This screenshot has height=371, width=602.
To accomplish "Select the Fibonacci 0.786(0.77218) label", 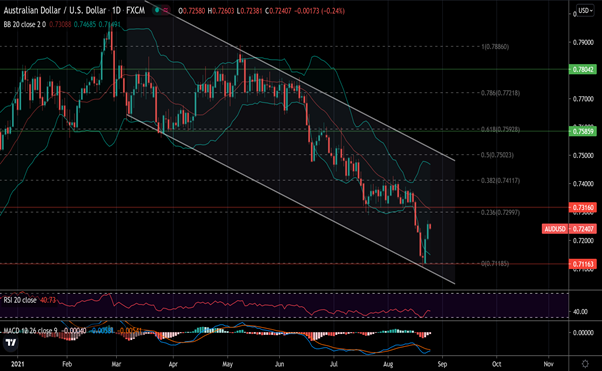I will 500,93.
